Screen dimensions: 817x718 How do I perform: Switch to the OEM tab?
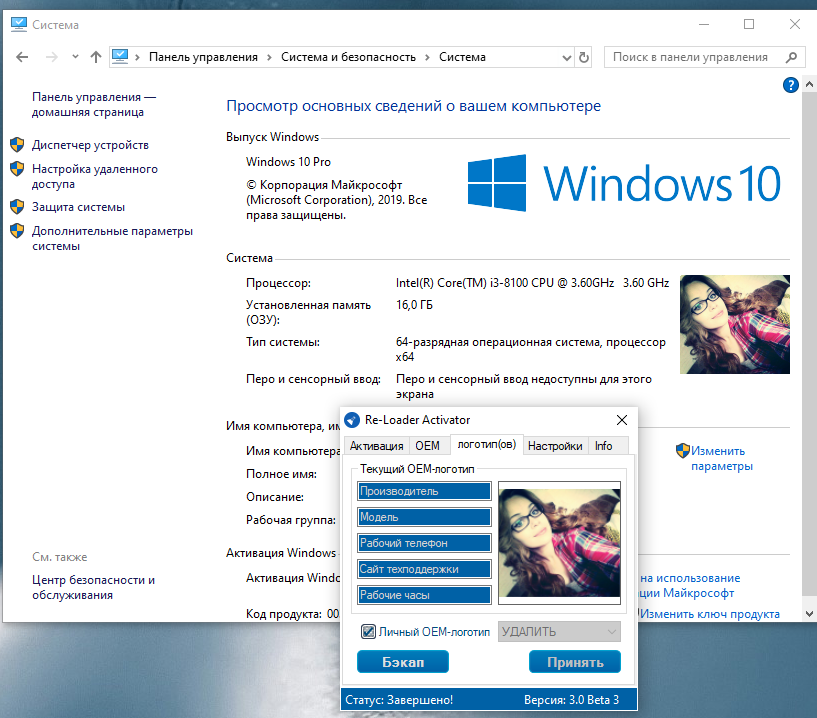(427, 446)
